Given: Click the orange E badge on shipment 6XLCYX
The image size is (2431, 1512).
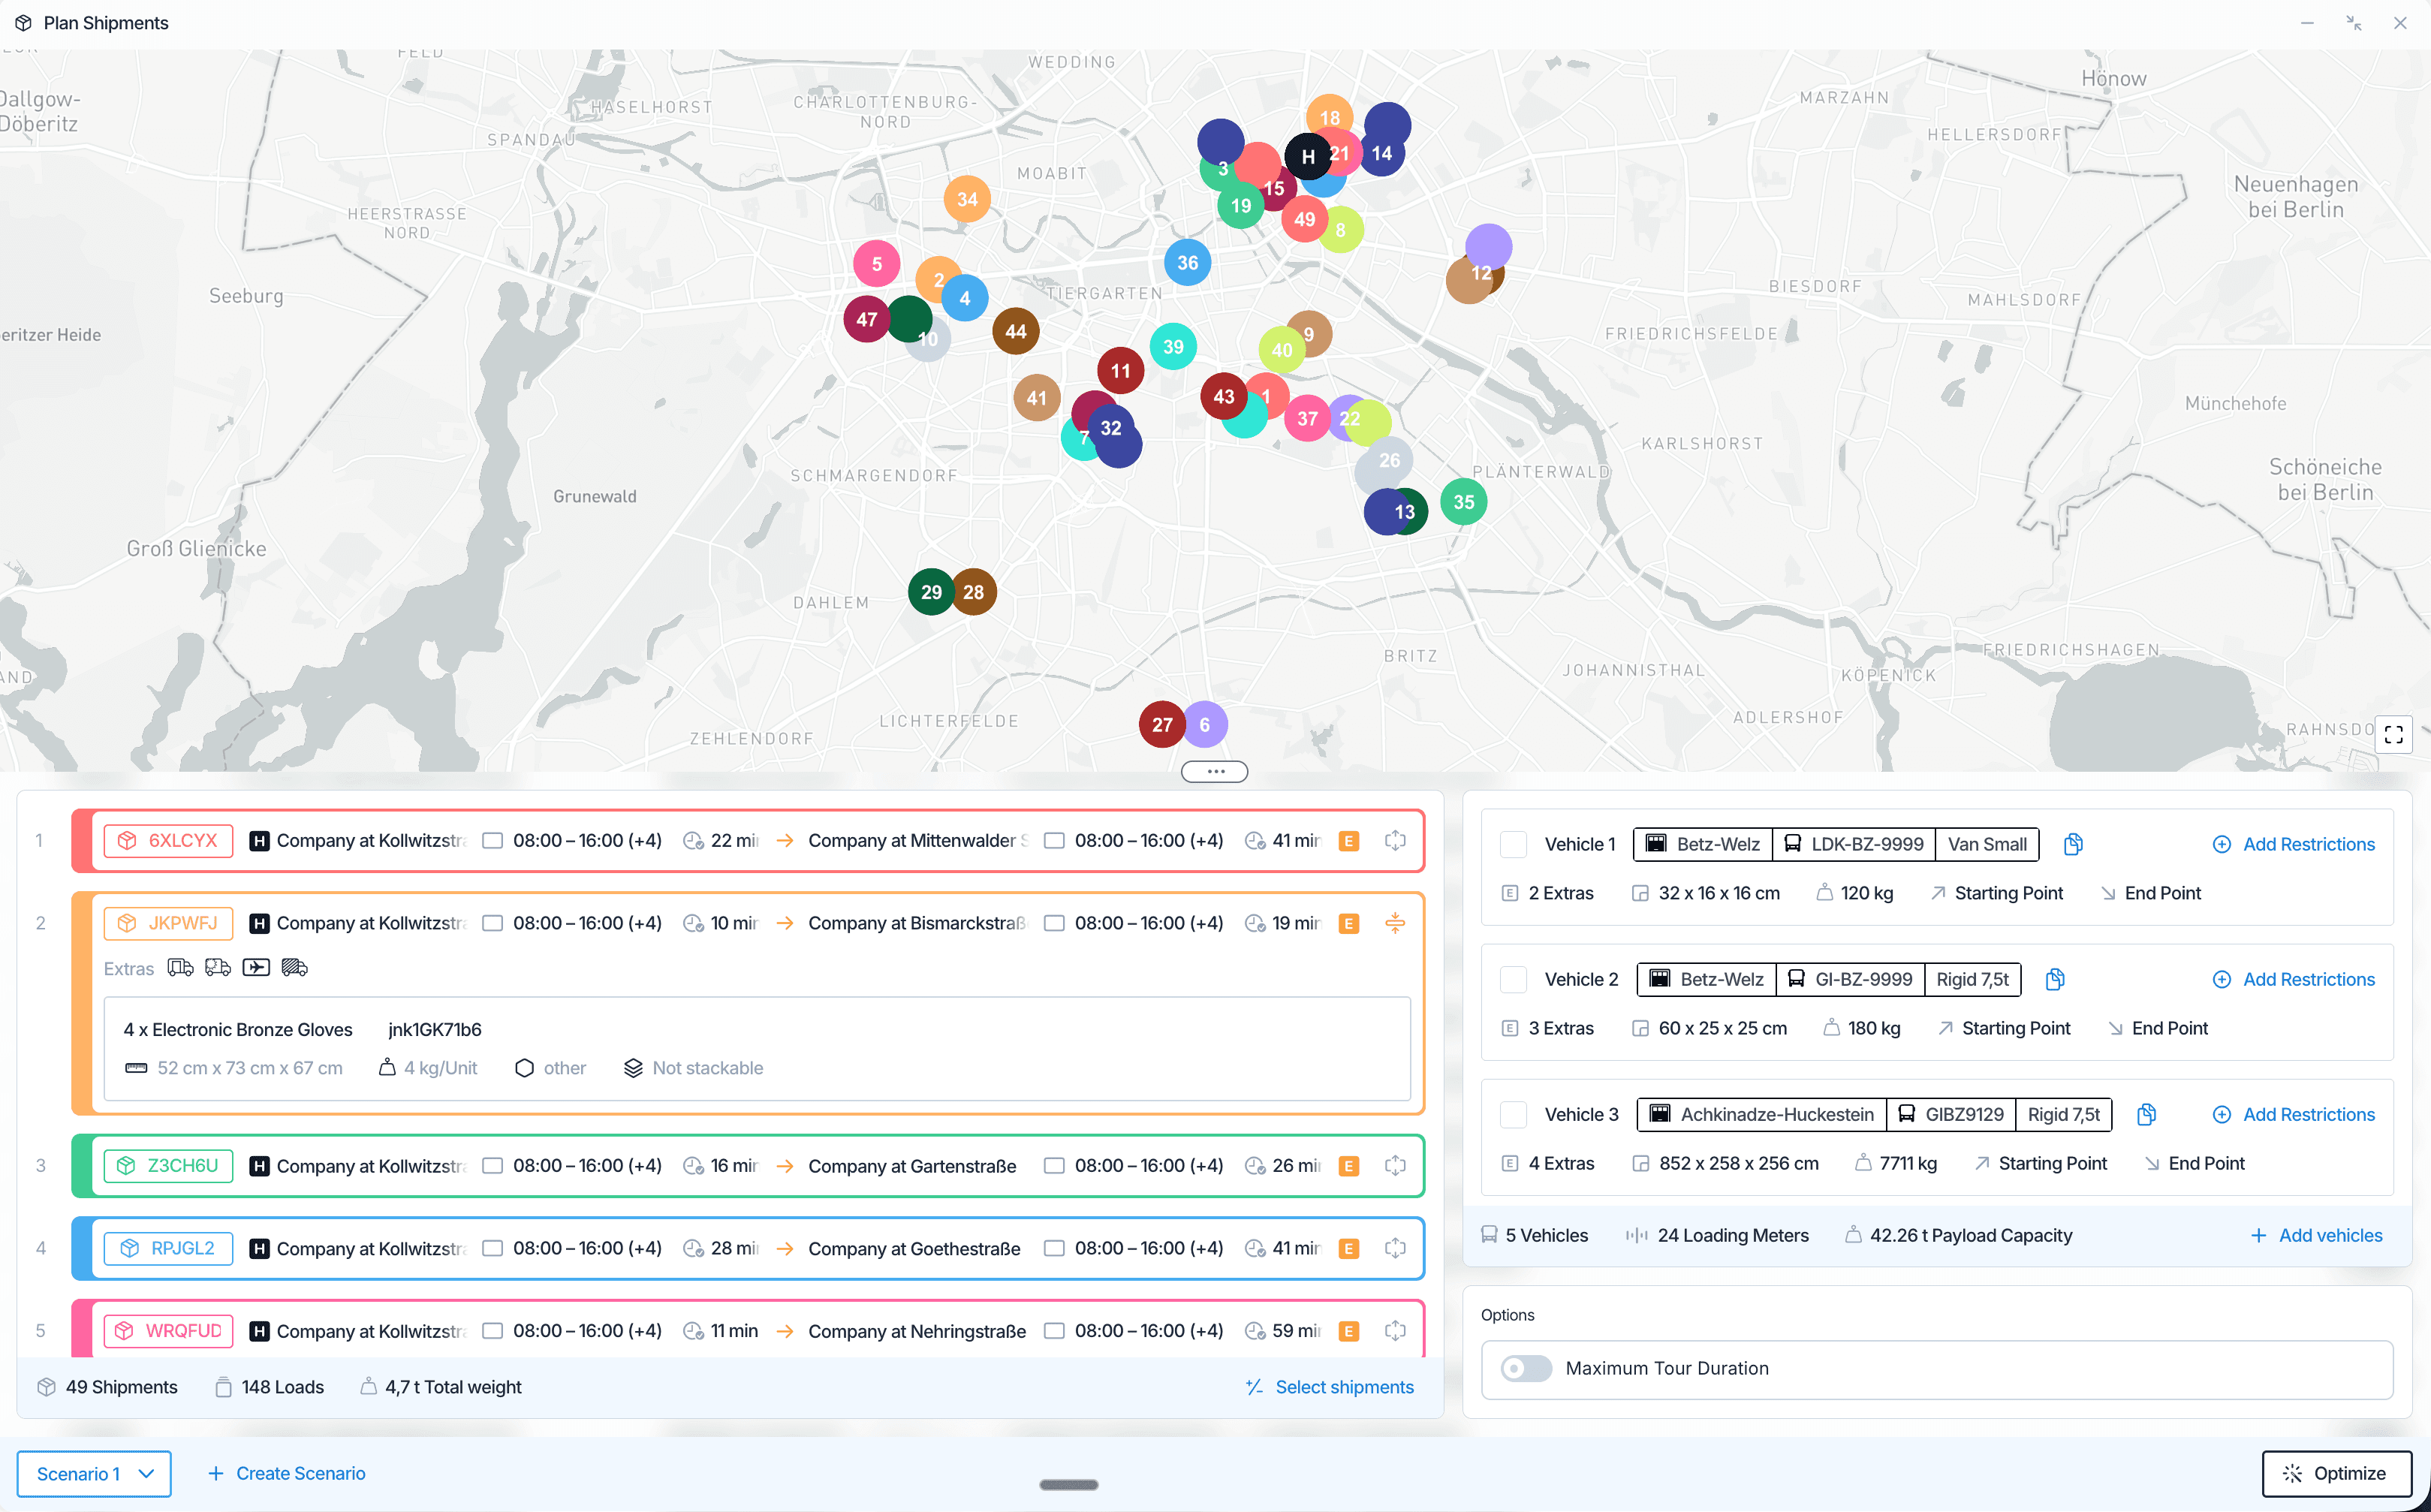Looking at the screenshot, I should click(x=1349, y=841).
